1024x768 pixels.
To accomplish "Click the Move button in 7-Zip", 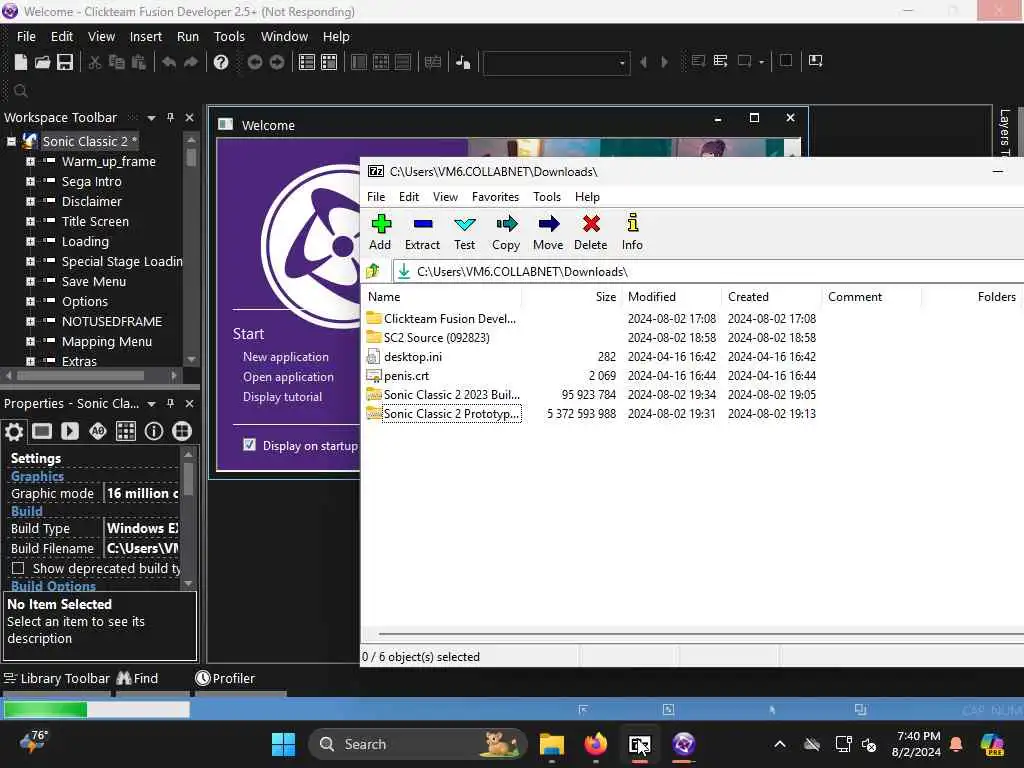I will (548, 232).
